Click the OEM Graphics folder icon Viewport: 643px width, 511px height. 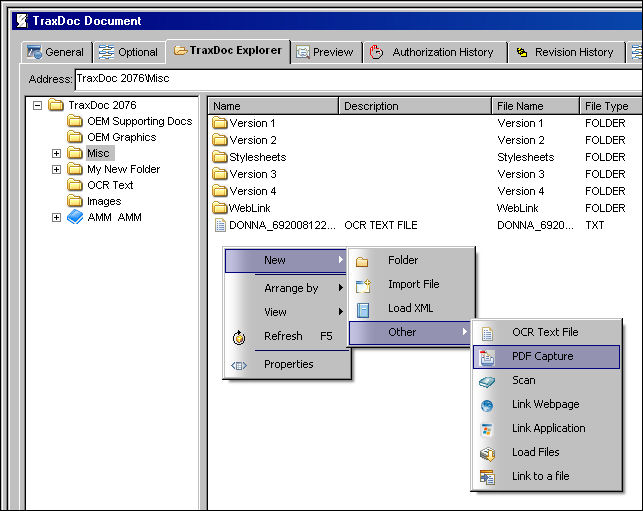coord(75,137)
